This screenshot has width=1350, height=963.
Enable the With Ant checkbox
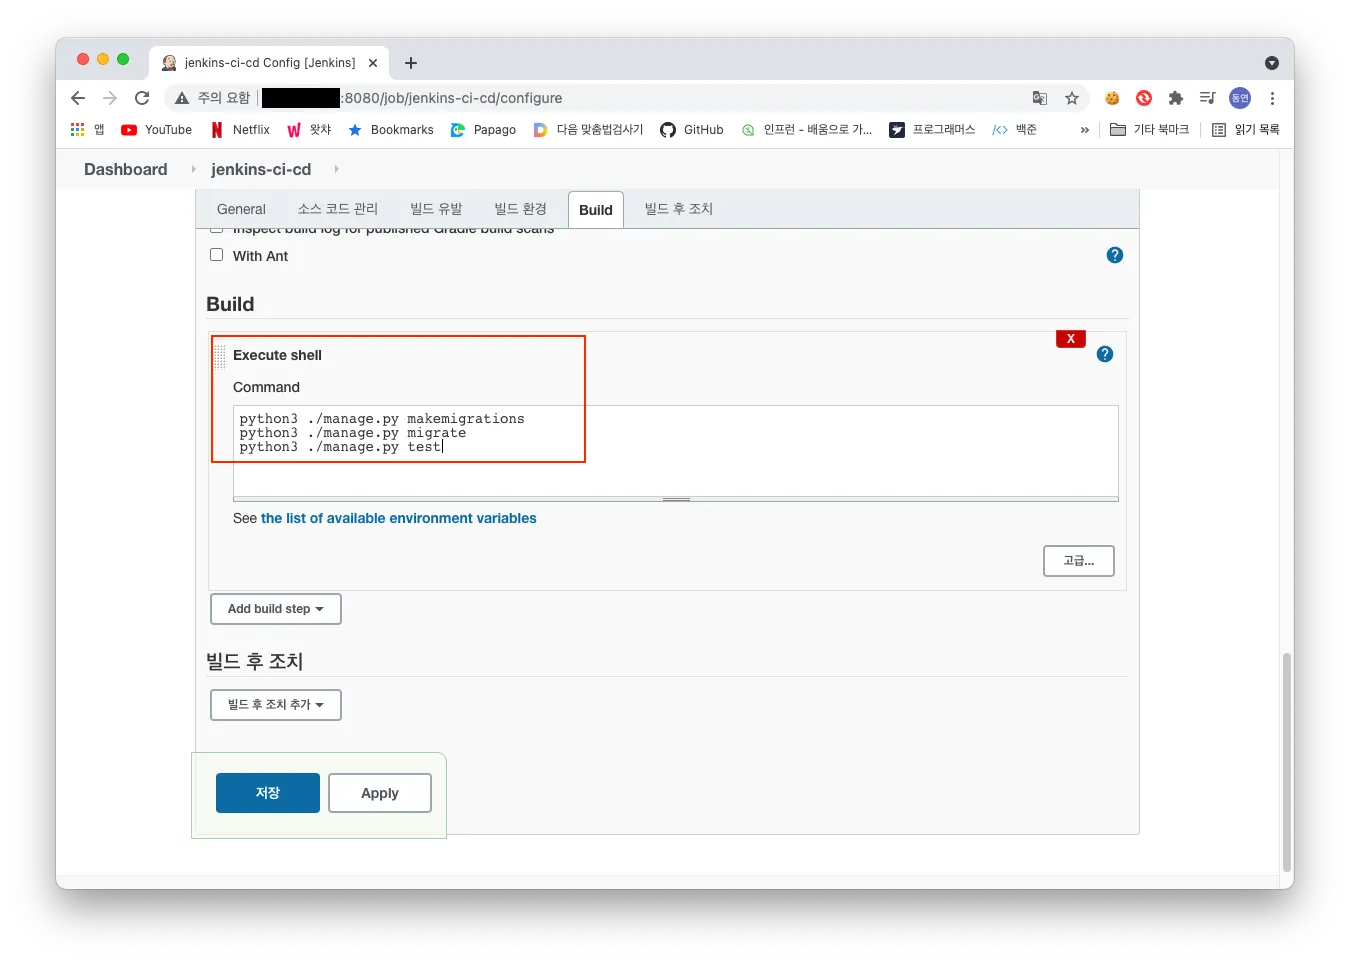(216, 255)
